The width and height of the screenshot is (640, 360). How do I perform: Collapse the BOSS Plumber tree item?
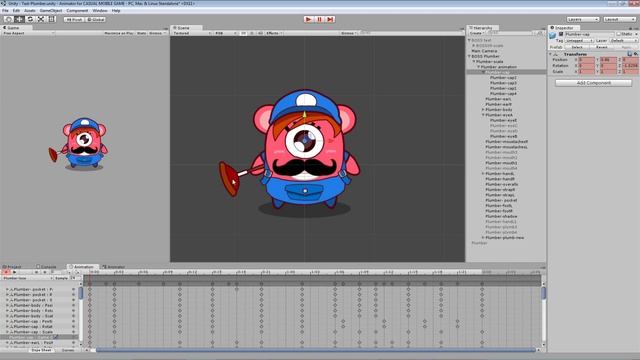(469, 56)
